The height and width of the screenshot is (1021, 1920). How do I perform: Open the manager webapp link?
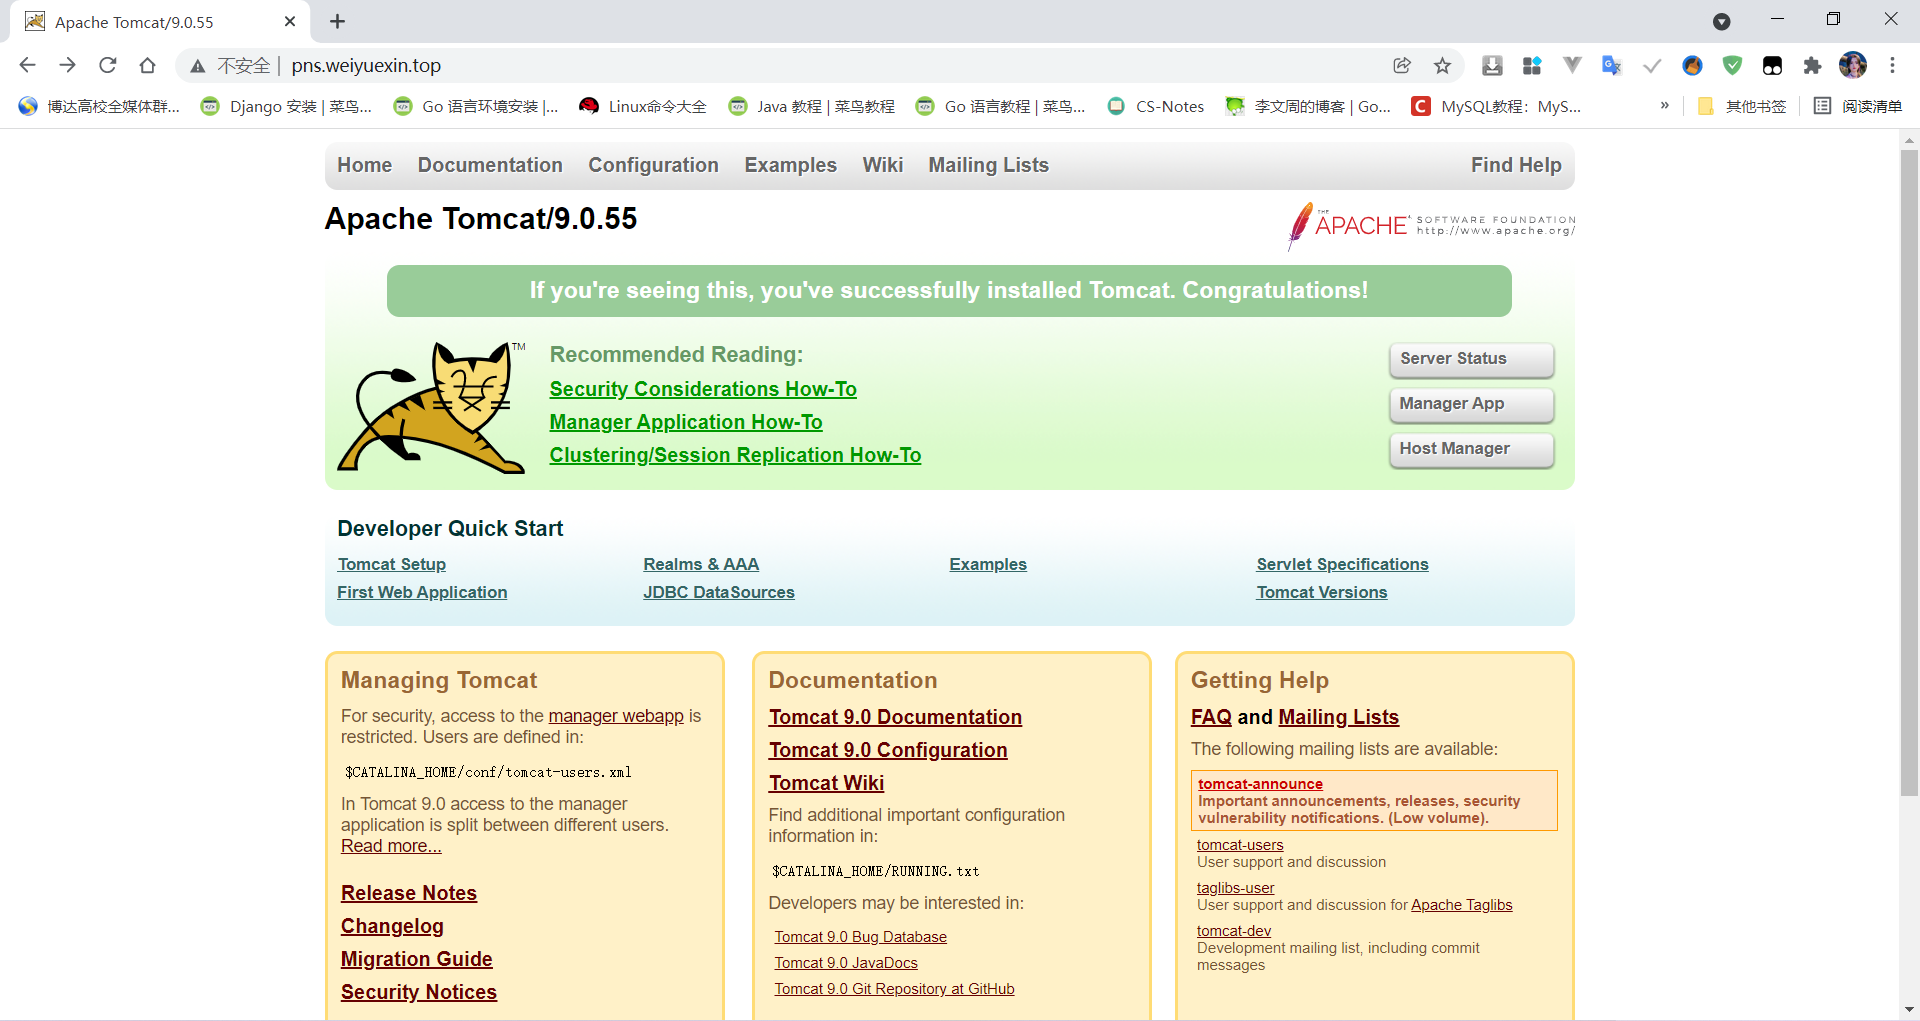[616, 716]
